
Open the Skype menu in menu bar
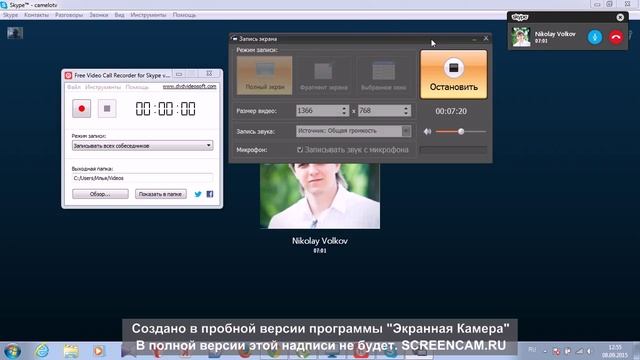[10, 15]
